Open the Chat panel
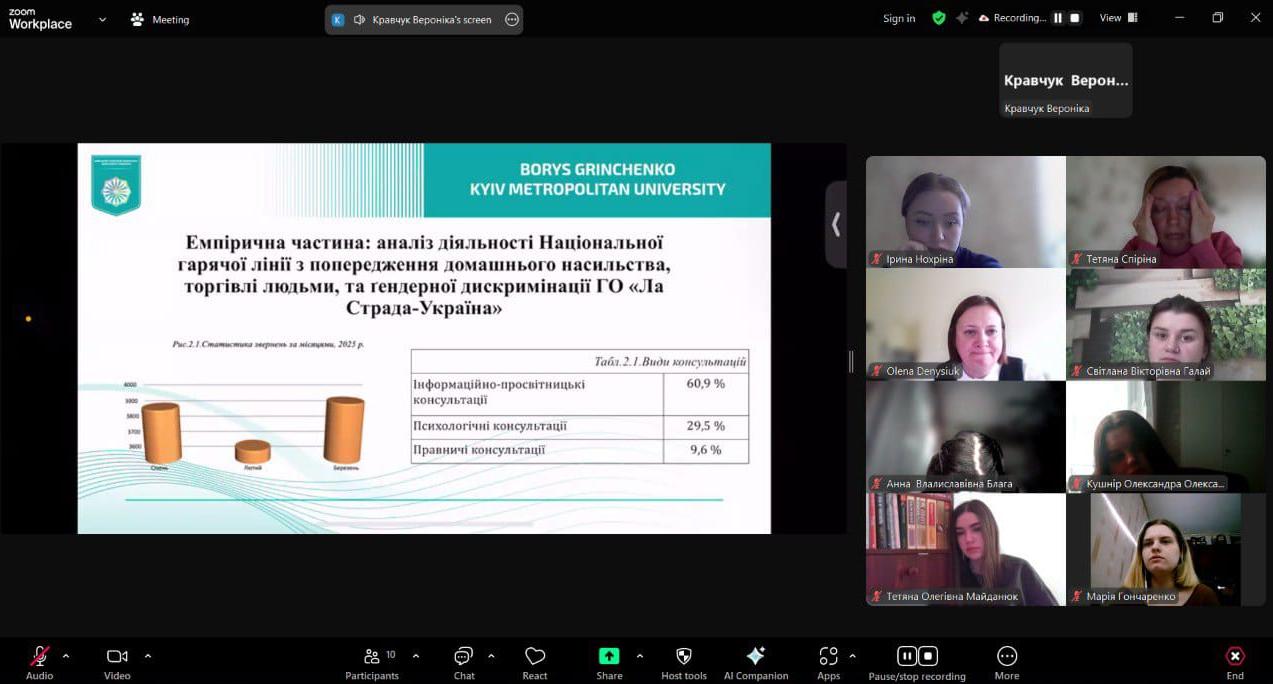The width and height of the screenshot is (1273, 684). [x=464, y=657]
